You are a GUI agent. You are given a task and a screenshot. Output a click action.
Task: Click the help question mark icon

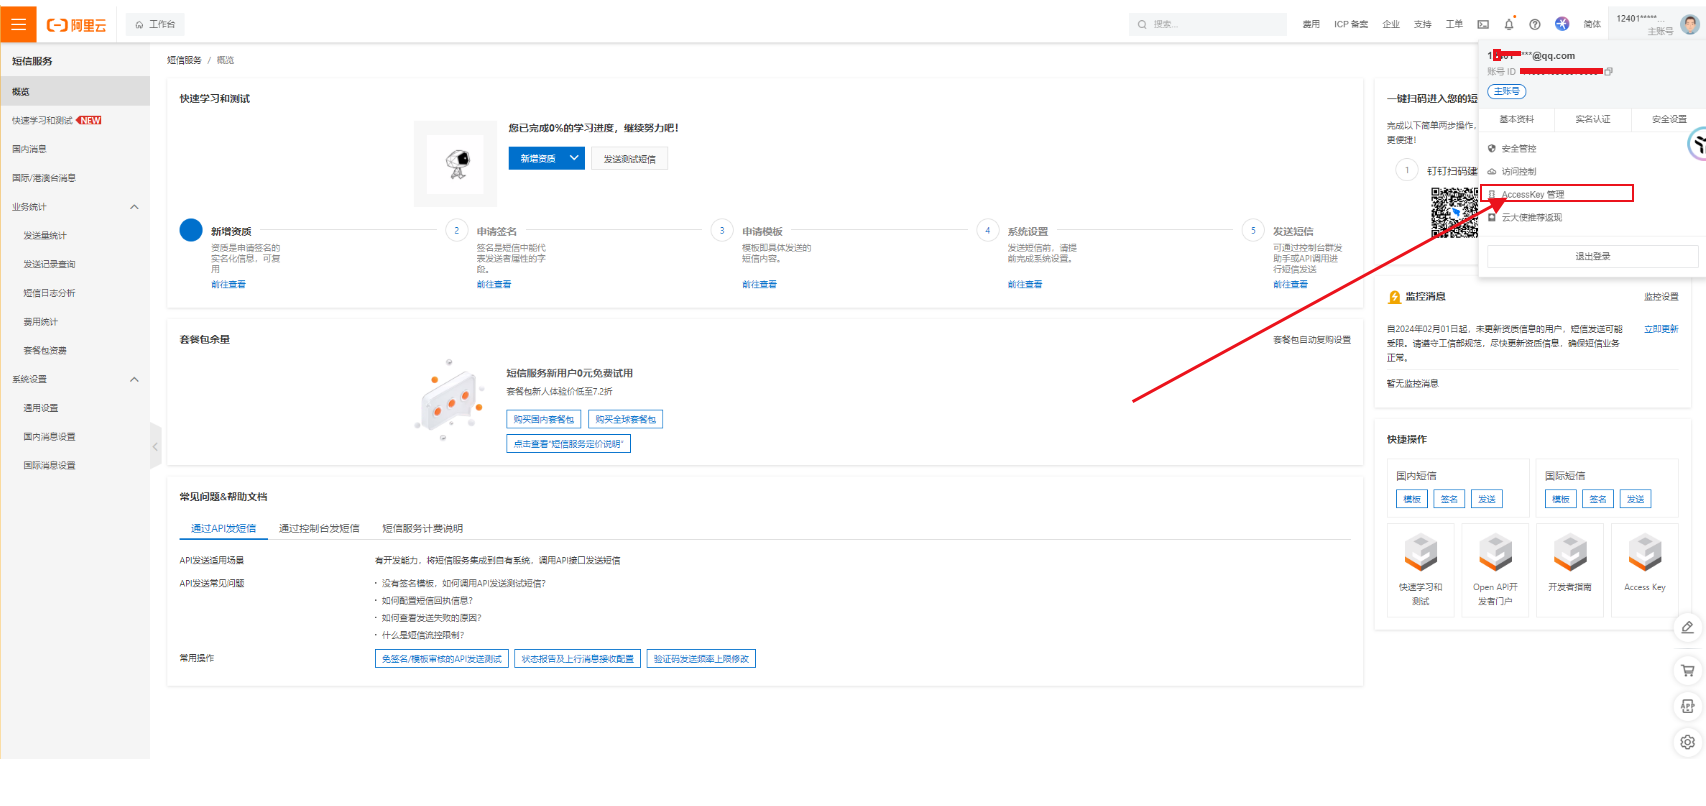[x=1535, y=24]
